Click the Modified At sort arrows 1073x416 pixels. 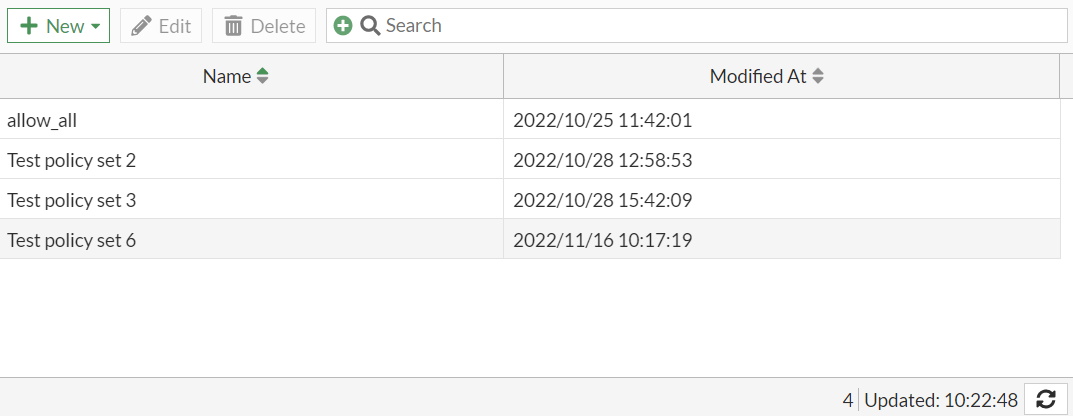(818, 76)
